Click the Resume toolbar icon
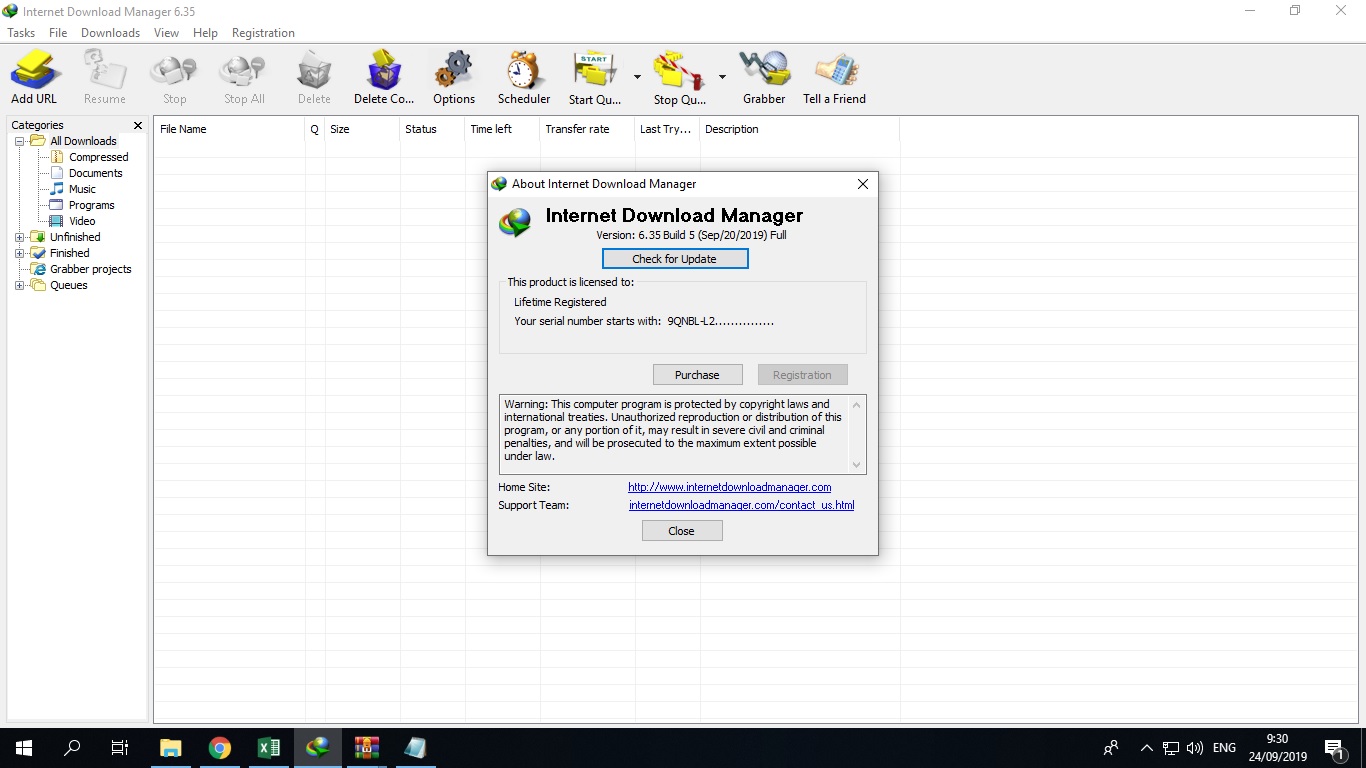1366x768 pixels. pyautogui.click(x=105, y=78)
